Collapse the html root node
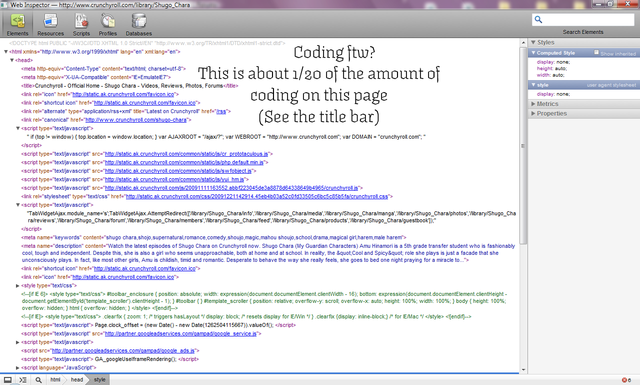The height and width of the screenshot is (385, 640). 6,52
